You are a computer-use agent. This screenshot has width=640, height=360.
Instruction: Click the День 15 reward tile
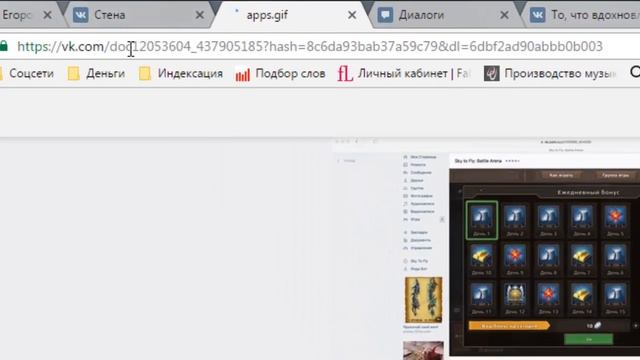615,298
